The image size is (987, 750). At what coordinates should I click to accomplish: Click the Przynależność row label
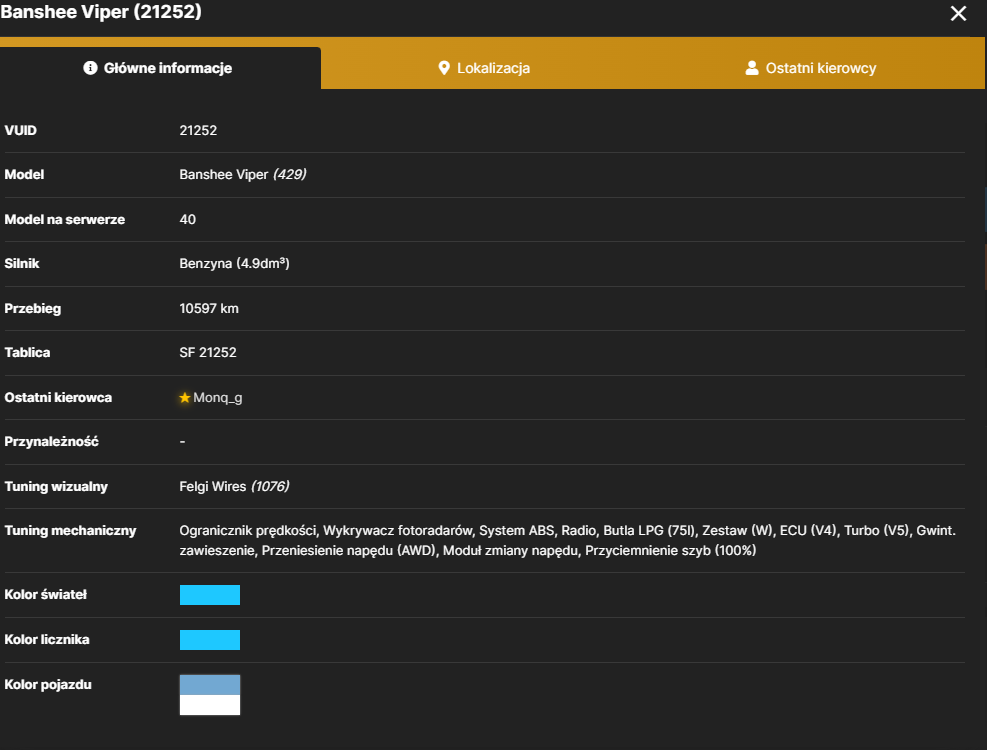pyautogui.click(x=52, y=441)
